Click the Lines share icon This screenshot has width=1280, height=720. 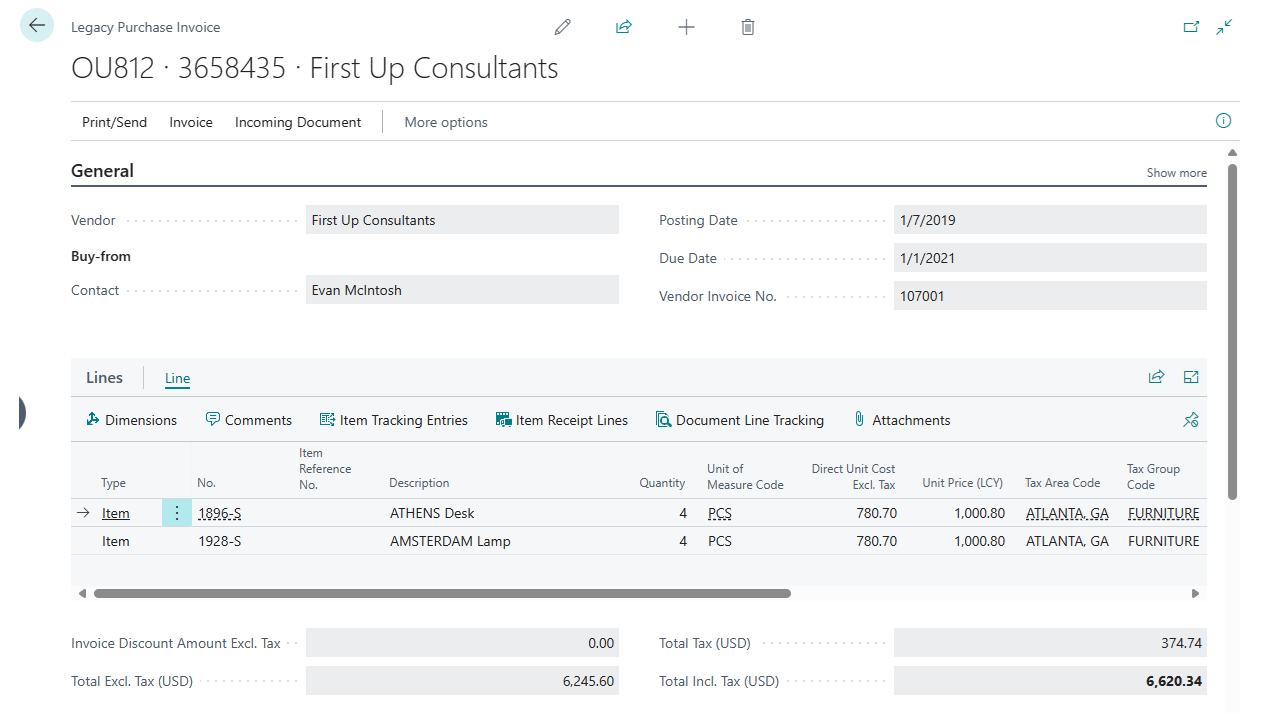(1157, 377)
